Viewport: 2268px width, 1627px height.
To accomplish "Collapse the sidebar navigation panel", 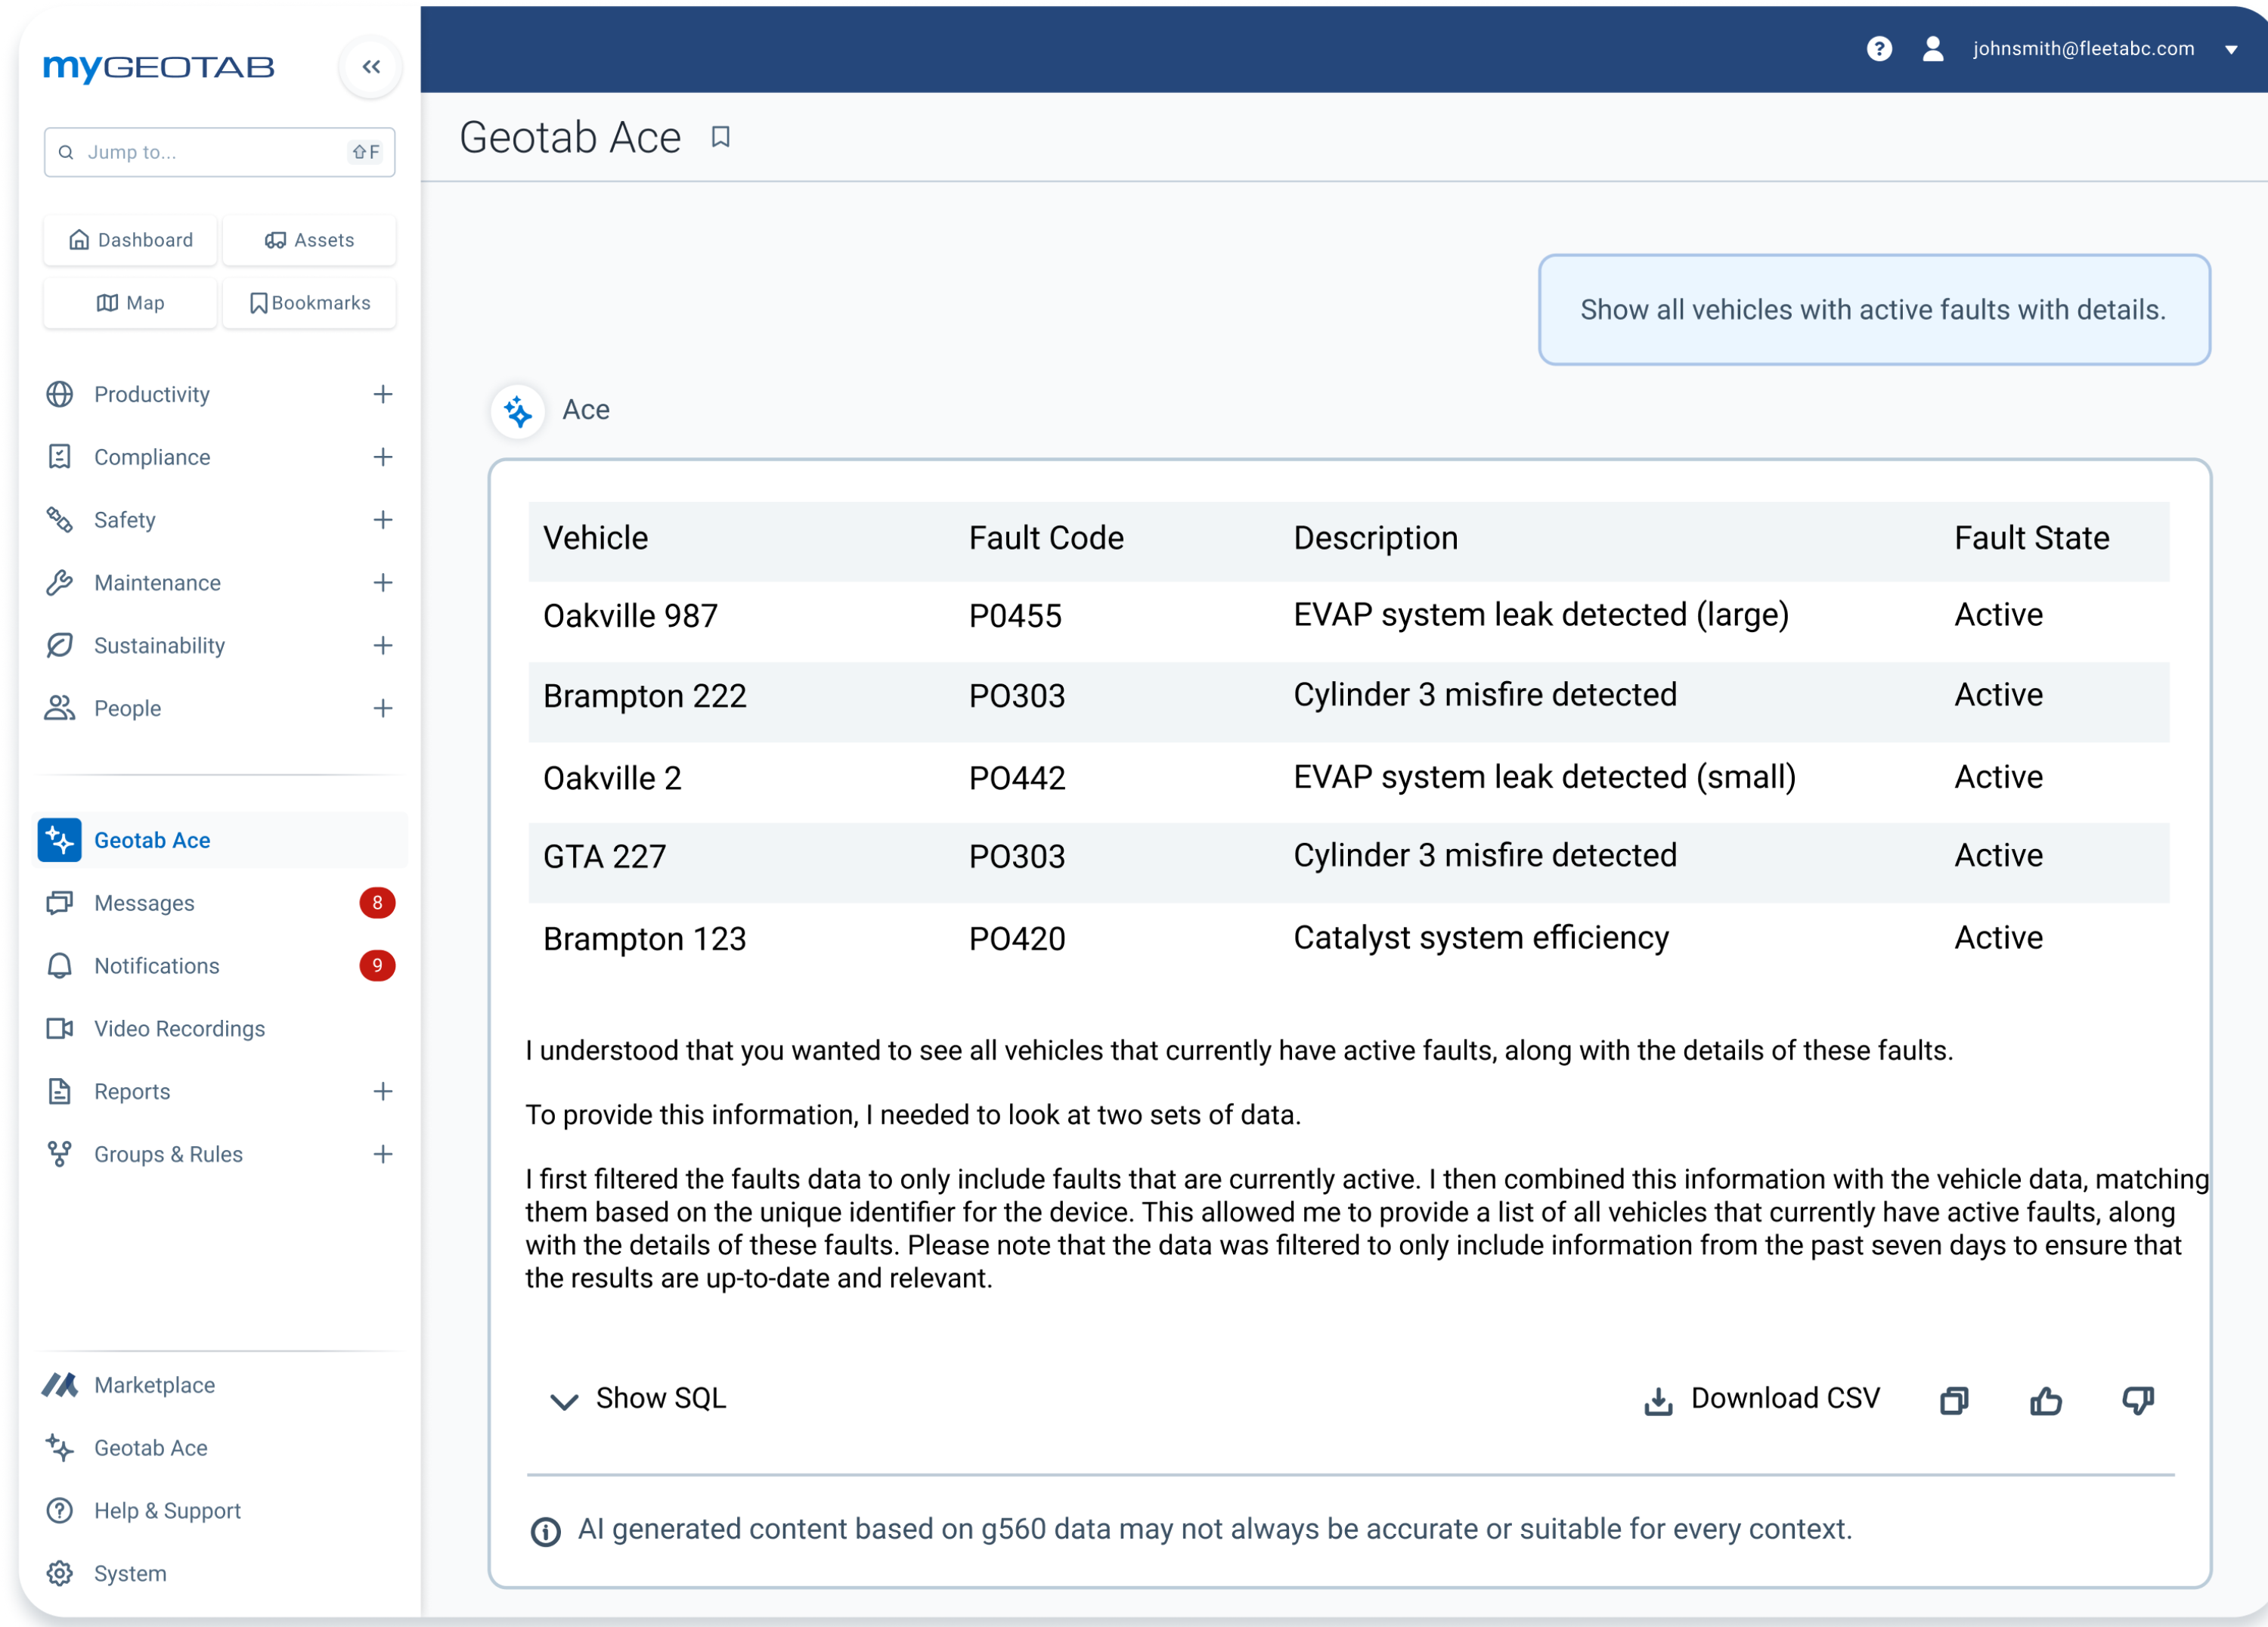I will pos(371,67).
